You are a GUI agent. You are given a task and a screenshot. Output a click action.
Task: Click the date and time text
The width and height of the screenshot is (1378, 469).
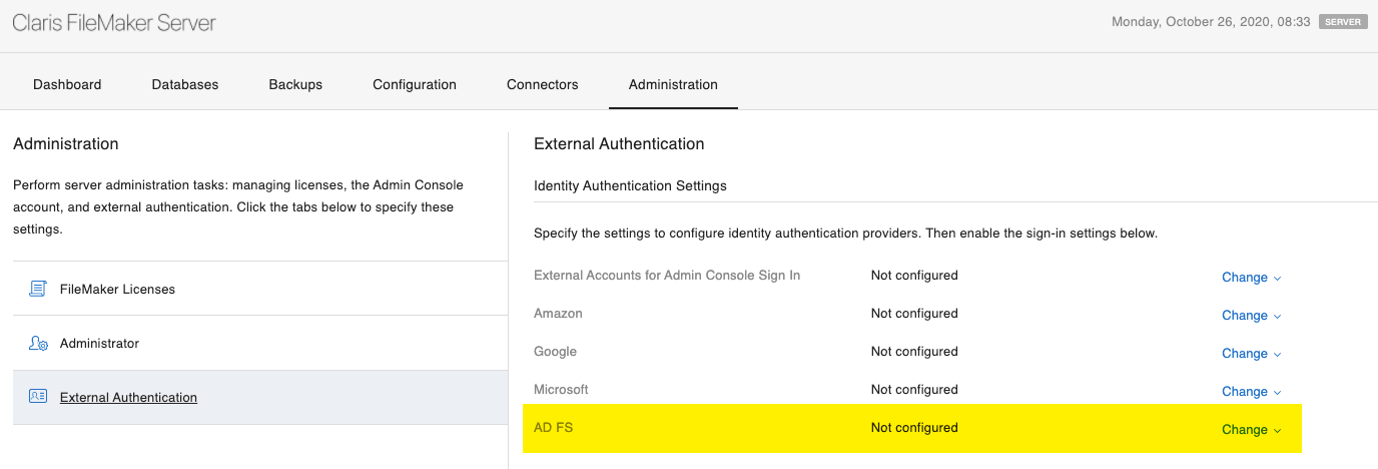coord(1211,21)
